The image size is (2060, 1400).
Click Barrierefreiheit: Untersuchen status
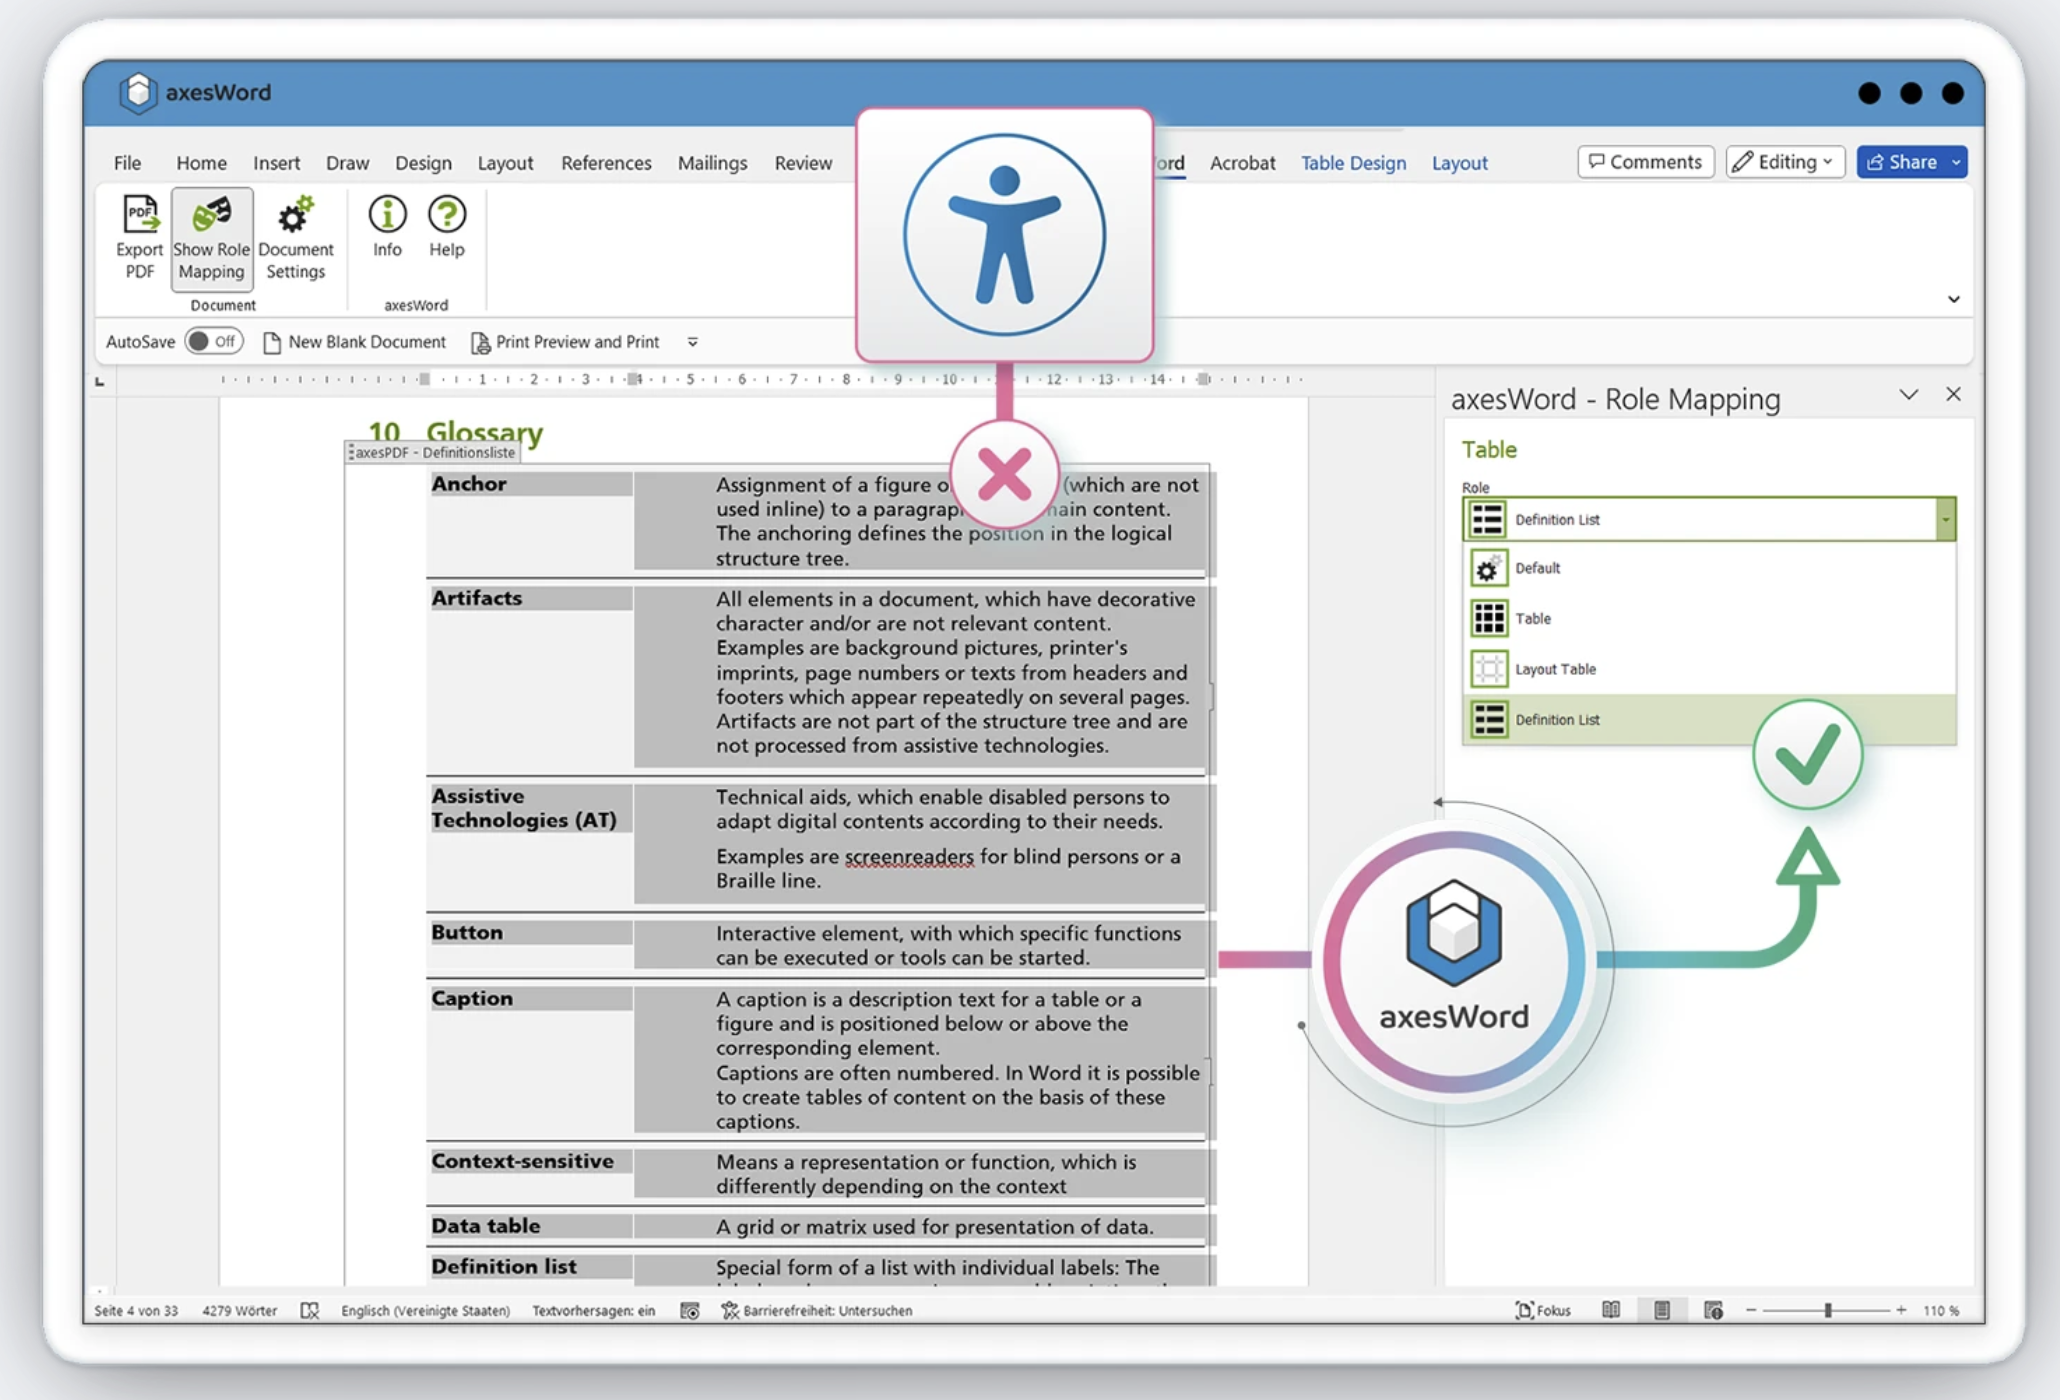817,1310
